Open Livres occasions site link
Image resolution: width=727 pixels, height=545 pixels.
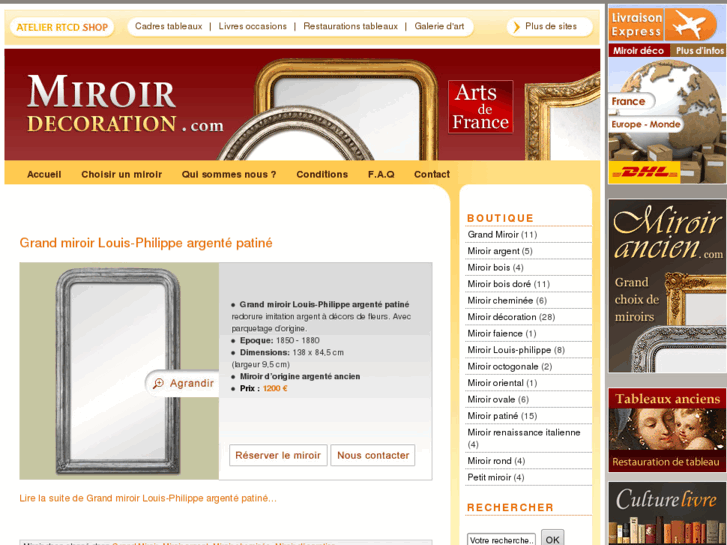click(x=253, y=26)
